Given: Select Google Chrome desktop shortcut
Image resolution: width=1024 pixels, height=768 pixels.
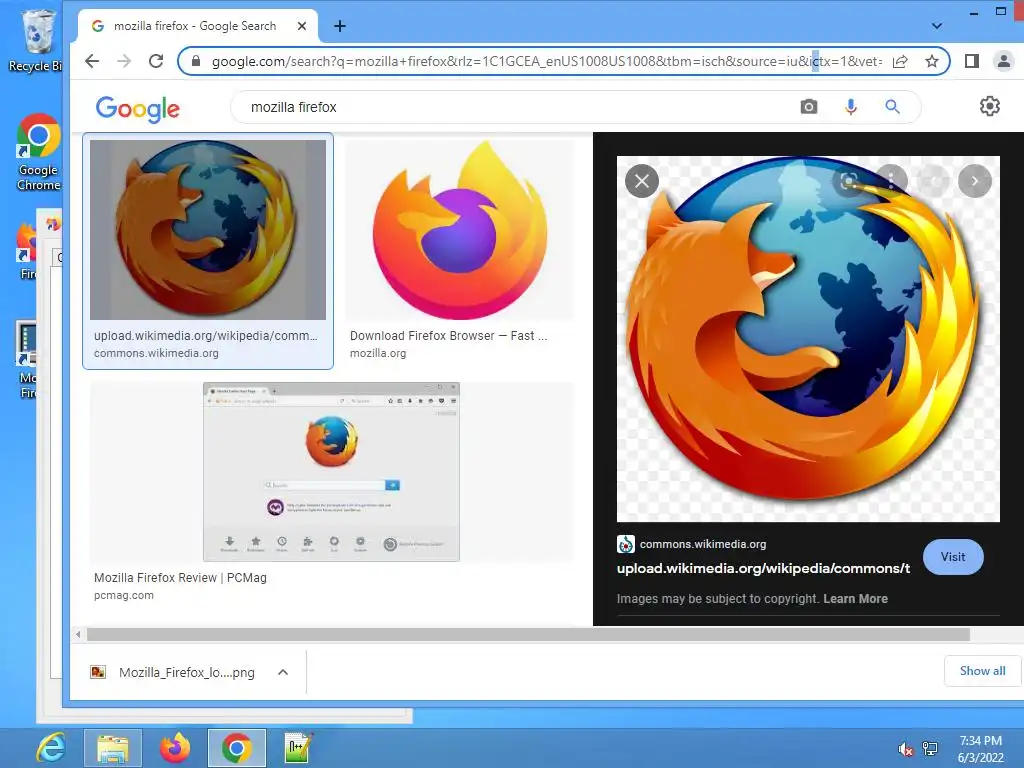Looking at the screenshot, I should tap(38, 153).
